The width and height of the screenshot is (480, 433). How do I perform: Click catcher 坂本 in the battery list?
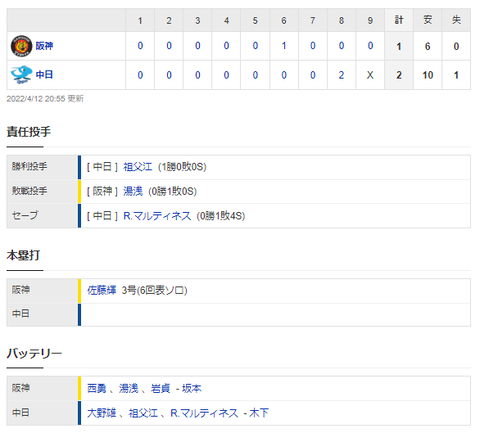192,388
